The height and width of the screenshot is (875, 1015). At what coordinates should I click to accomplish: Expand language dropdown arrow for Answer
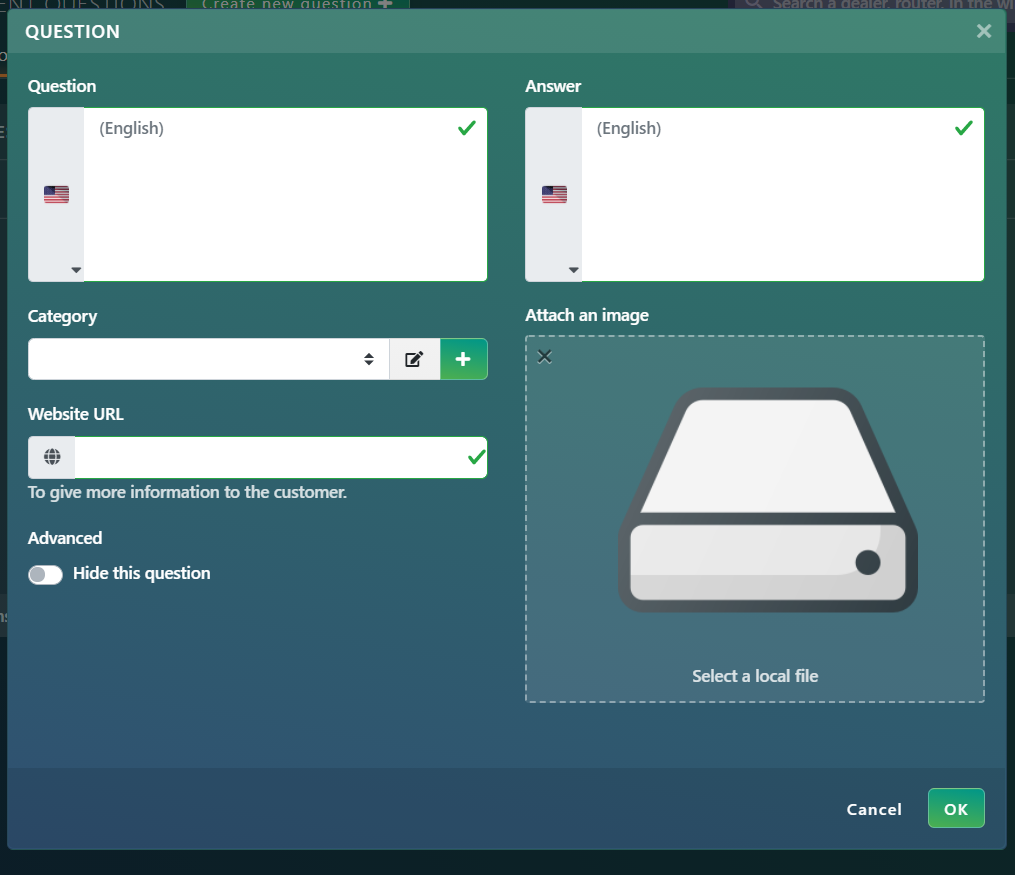click(574, 270)
